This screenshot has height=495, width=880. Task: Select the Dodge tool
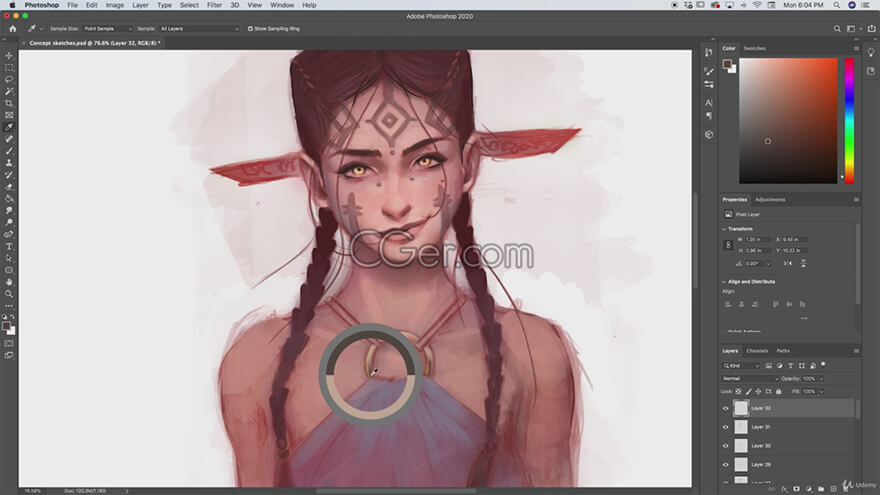(x=9, y=222)
